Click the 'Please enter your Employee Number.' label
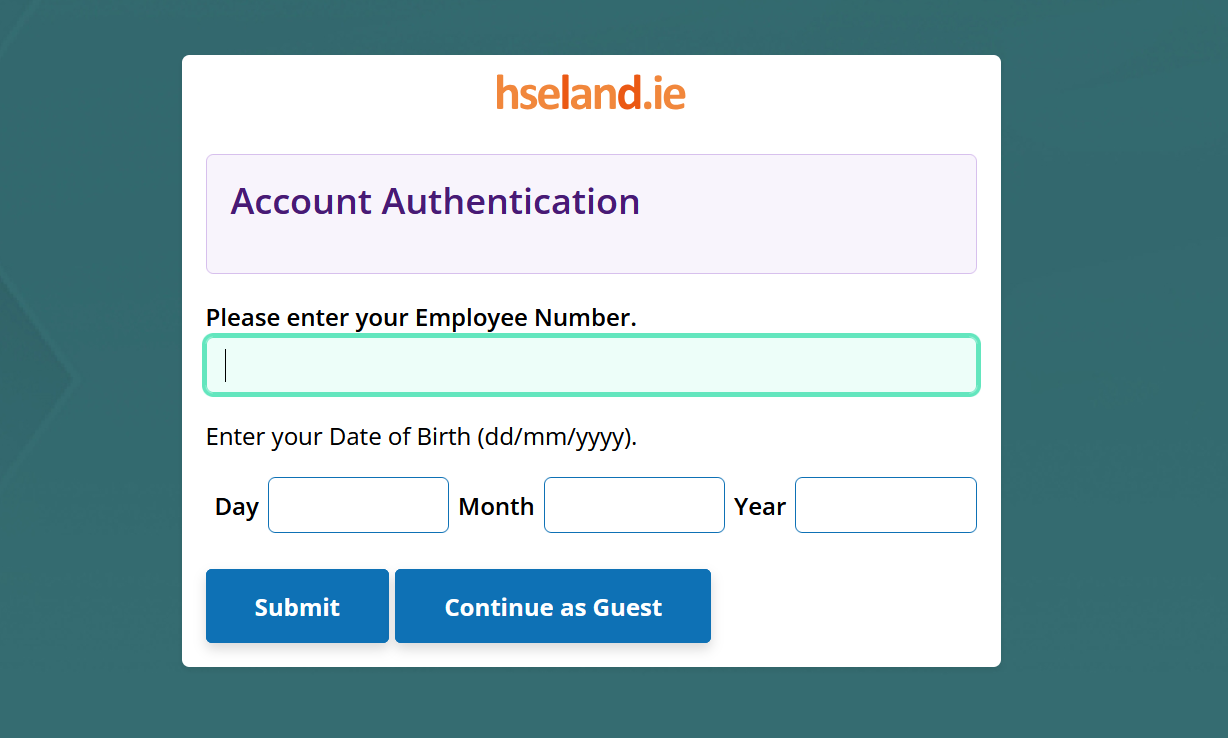 coord(421,318)
